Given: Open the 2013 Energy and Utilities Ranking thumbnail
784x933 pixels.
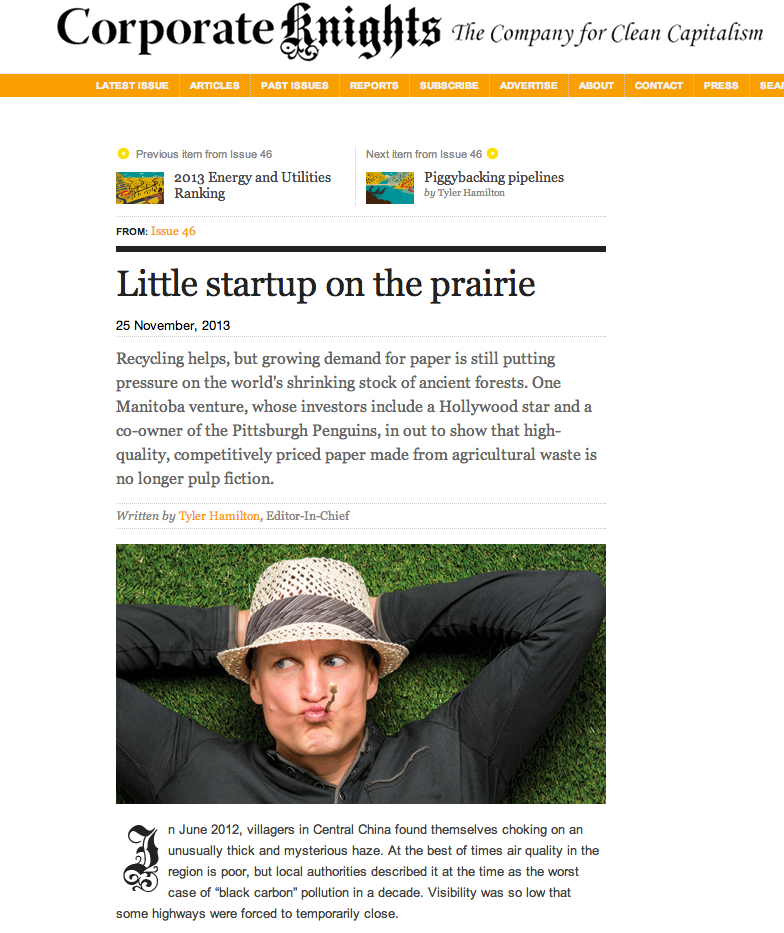Looking at the screenshot, I should tap(140, 187).
